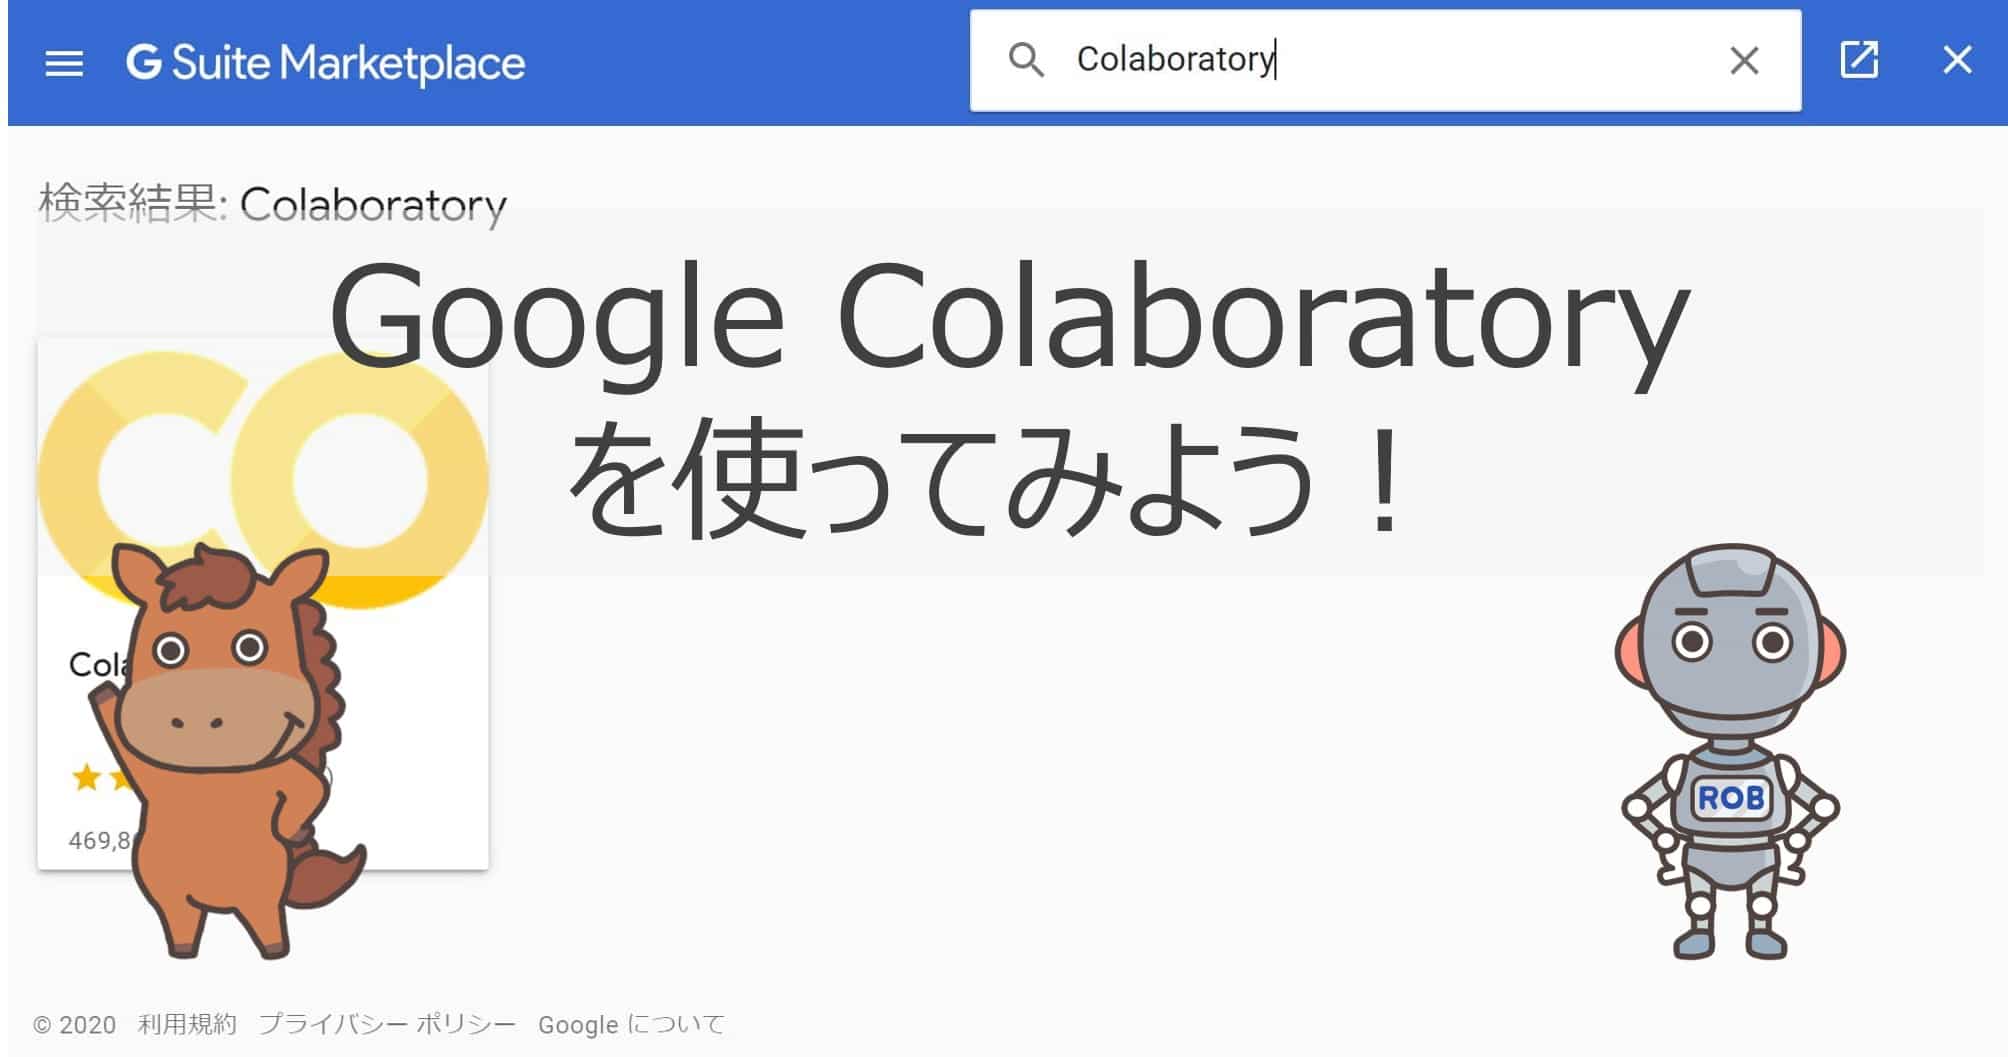Click the magnifying glass search icon
This screenshot has width=2008, height=1057.
[x=1027, y=61]
